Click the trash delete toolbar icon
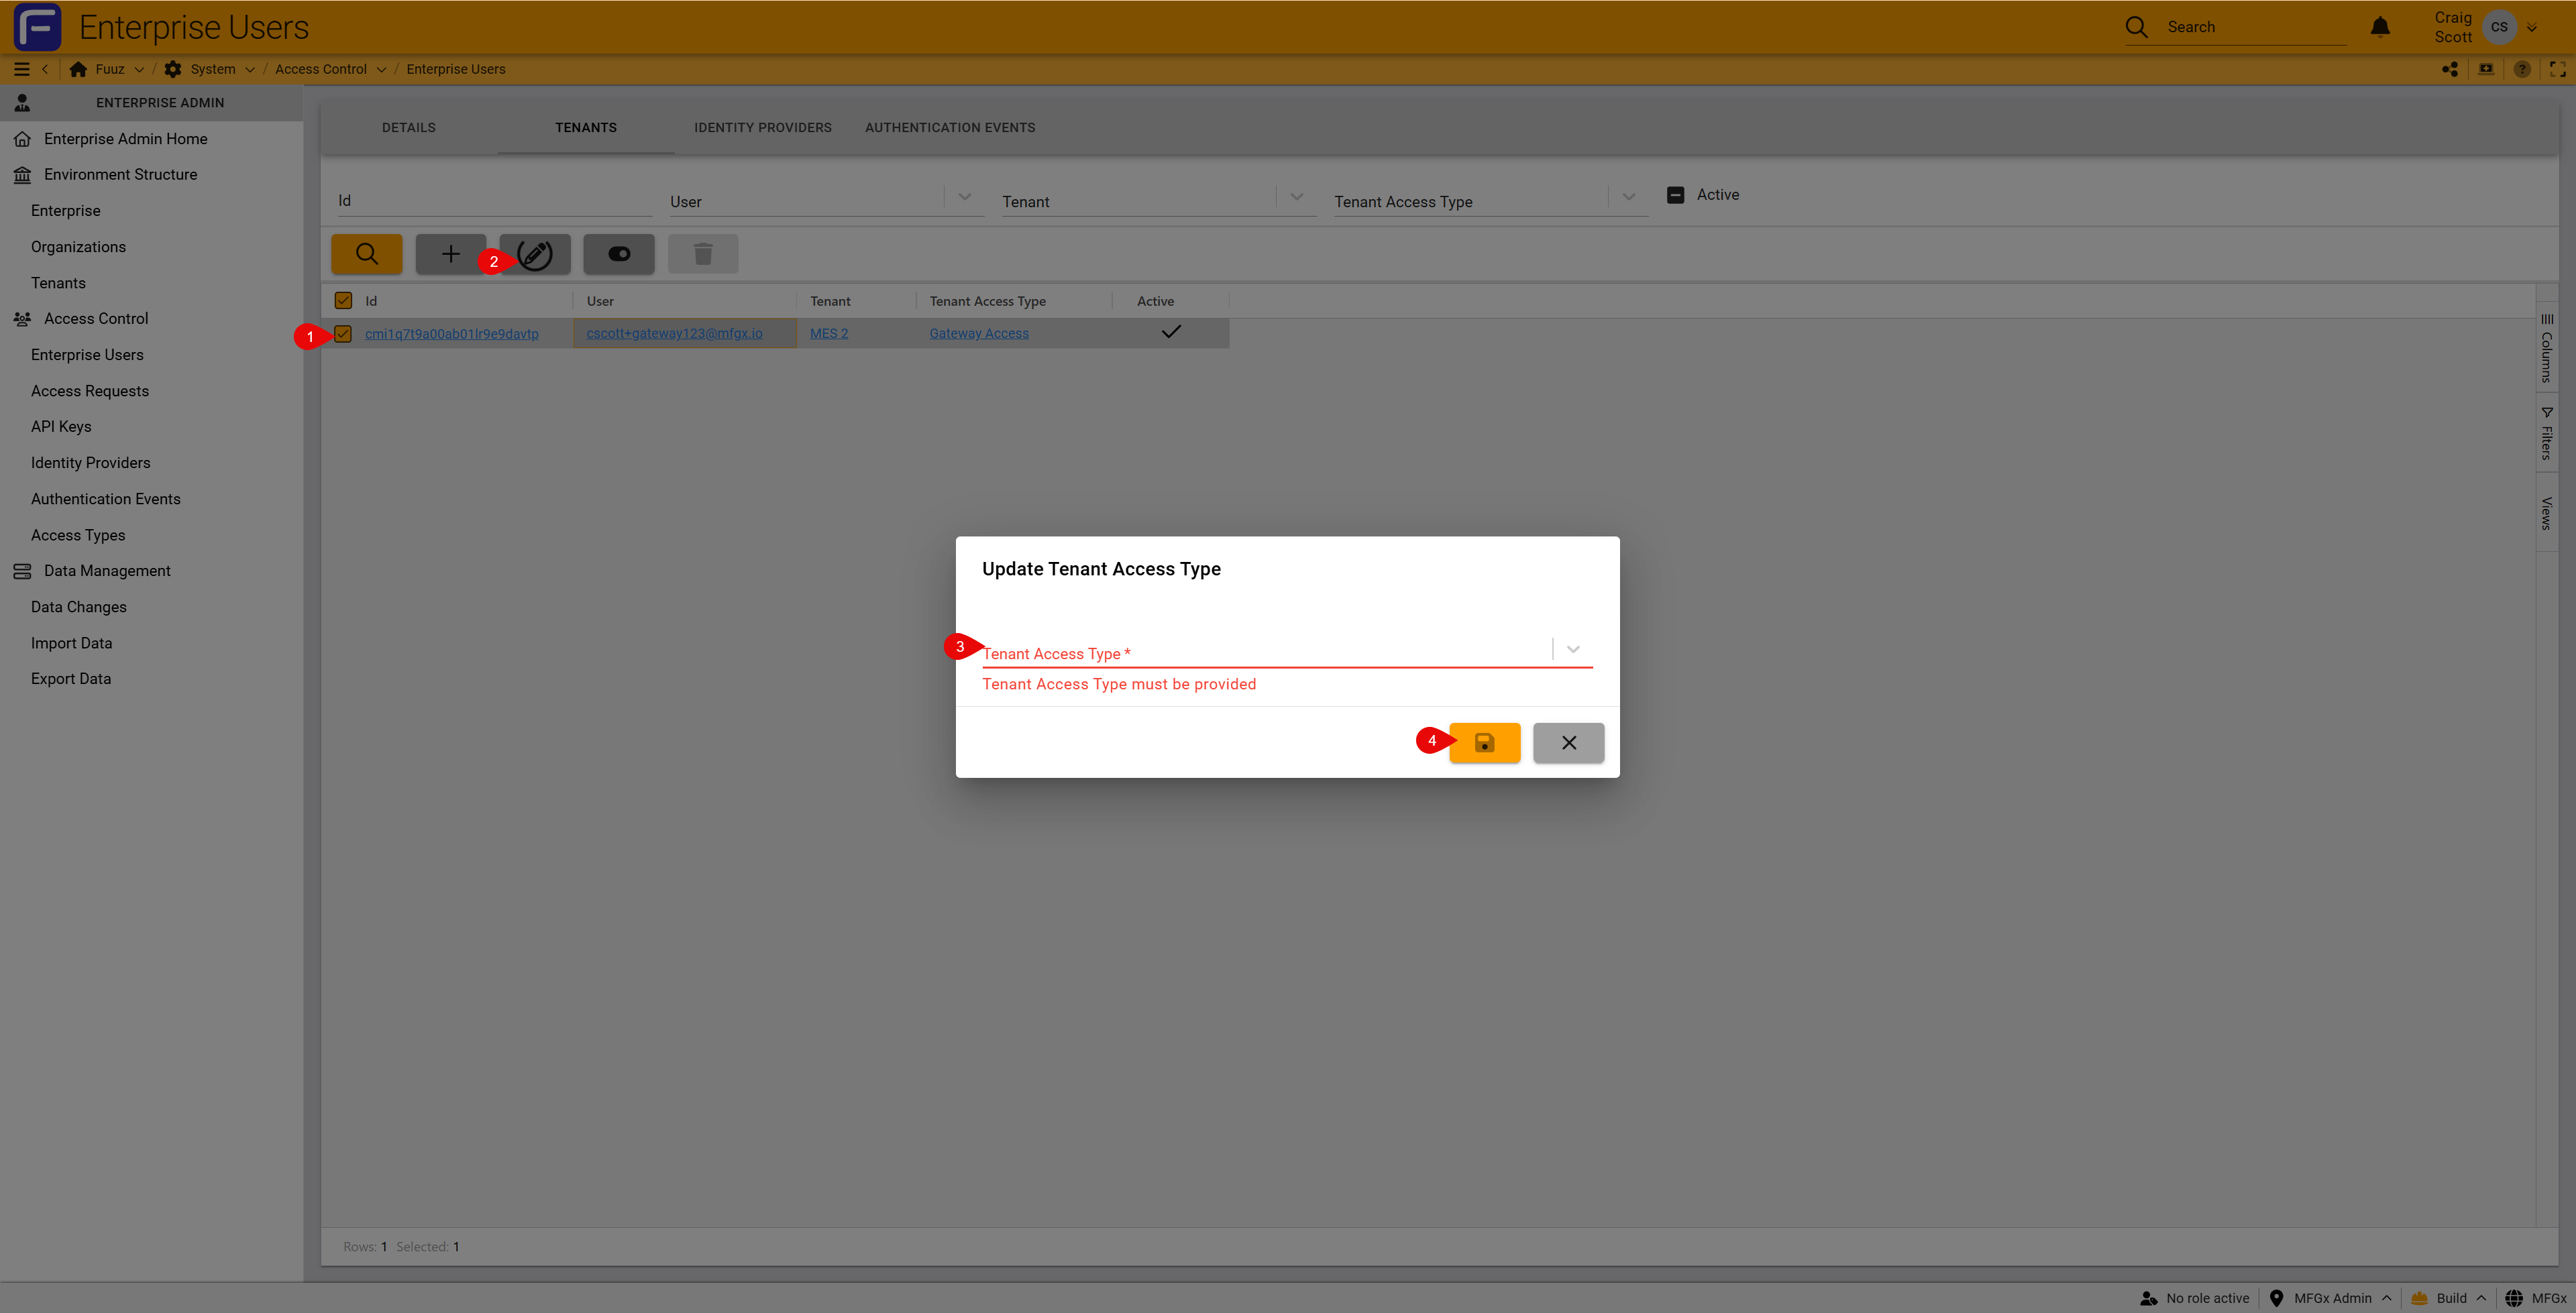This screenshot has width=2576, height=1313. click(x=703, y=254)
